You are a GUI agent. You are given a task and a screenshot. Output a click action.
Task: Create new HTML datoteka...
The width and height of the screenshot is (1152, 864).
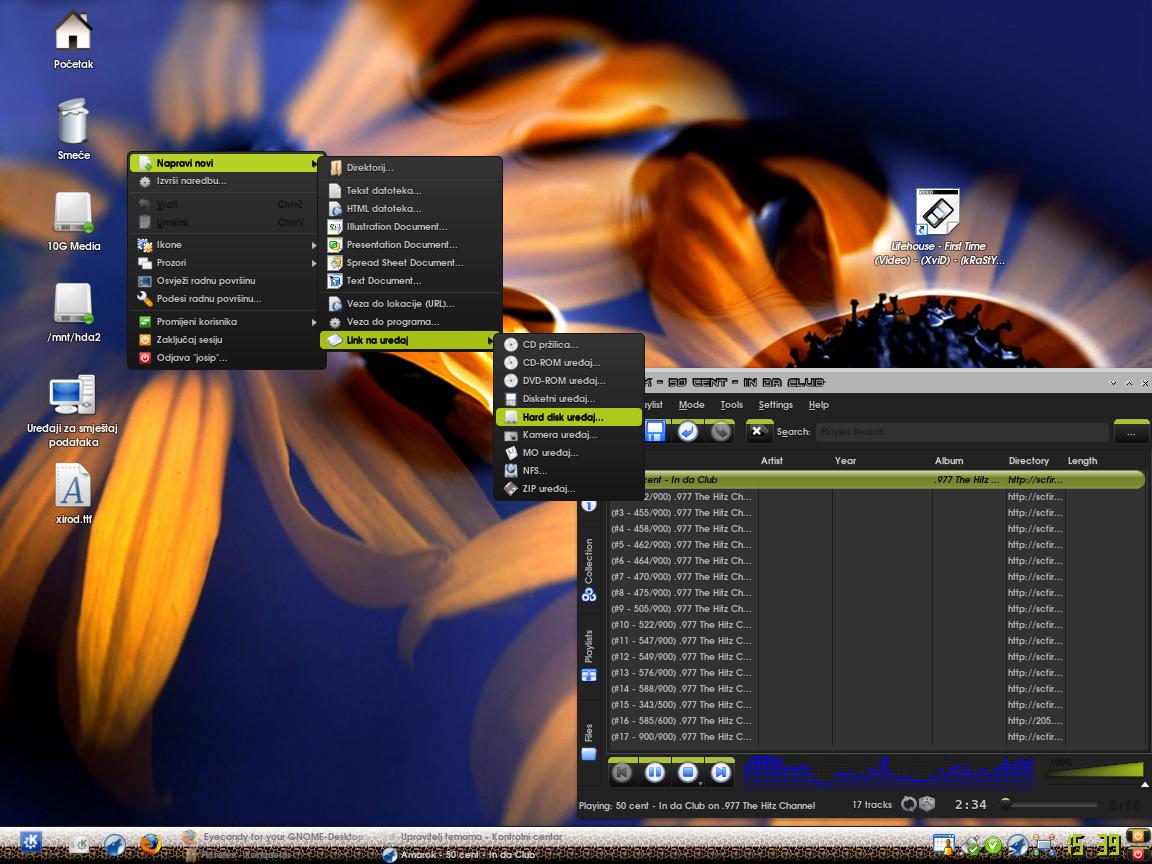point(410,209)
